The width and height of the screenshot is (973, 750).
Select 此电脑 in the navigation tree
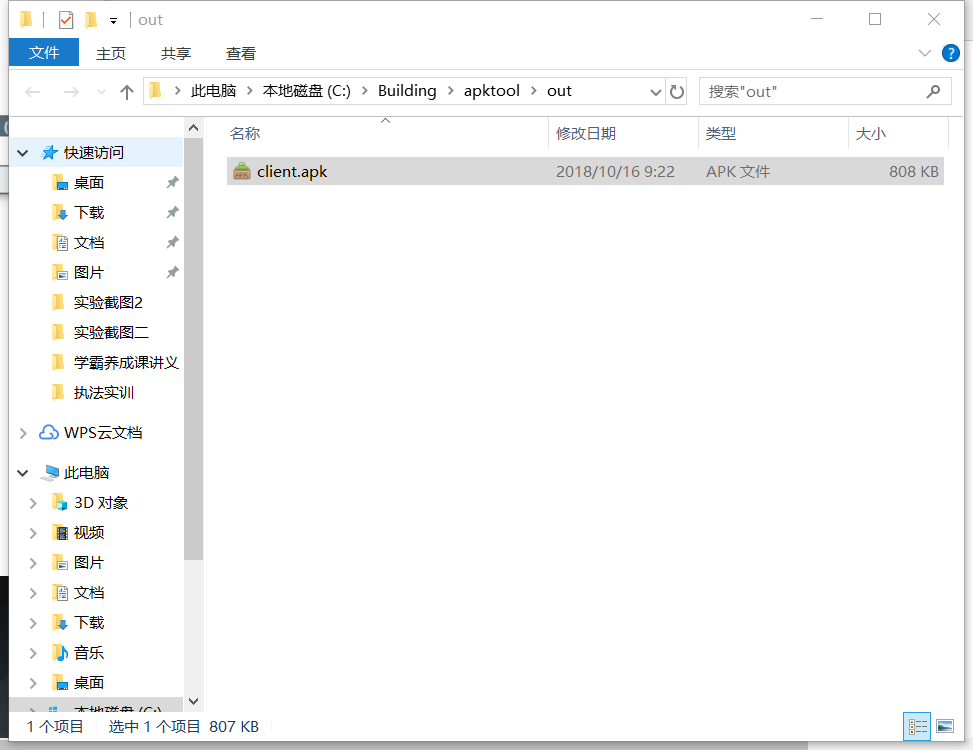pyautogui.click(x=86, y=473)
